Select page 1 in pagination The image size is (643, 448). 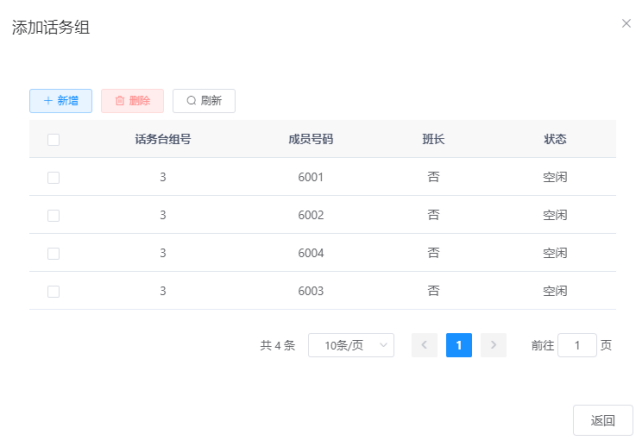(x=459, y=346)
